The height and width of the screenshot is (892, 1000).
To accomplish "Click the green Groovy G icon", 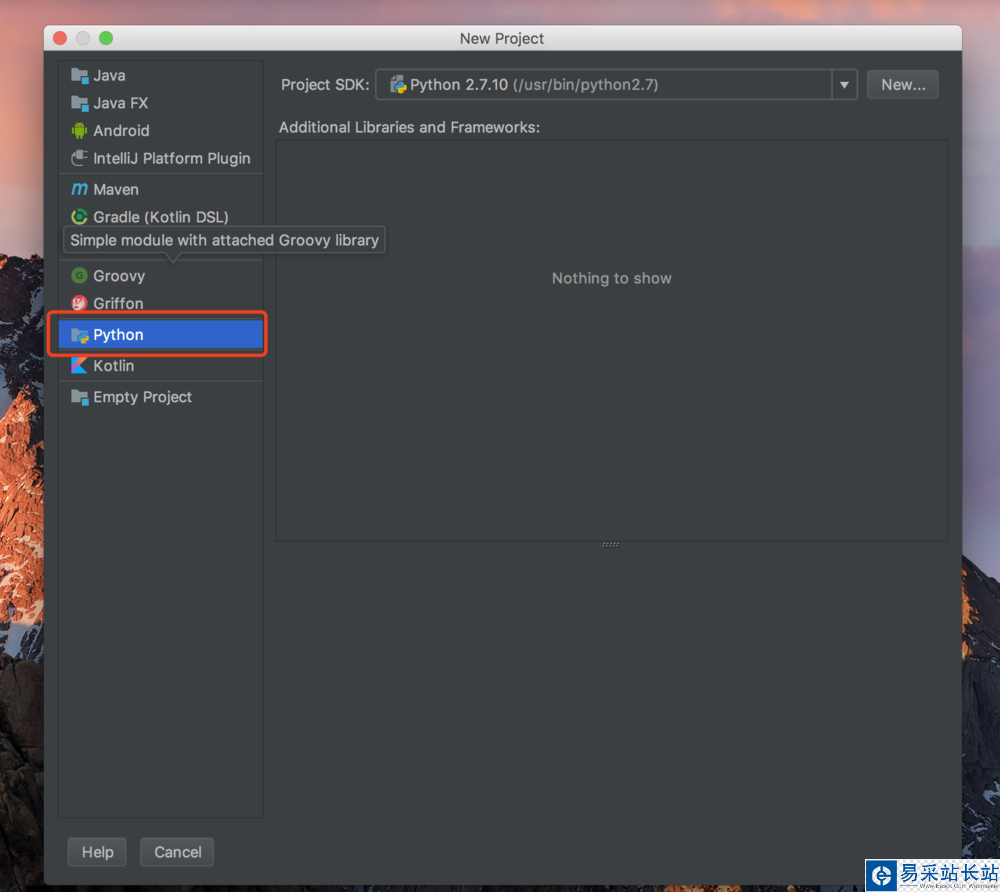I will coord(79,275).
